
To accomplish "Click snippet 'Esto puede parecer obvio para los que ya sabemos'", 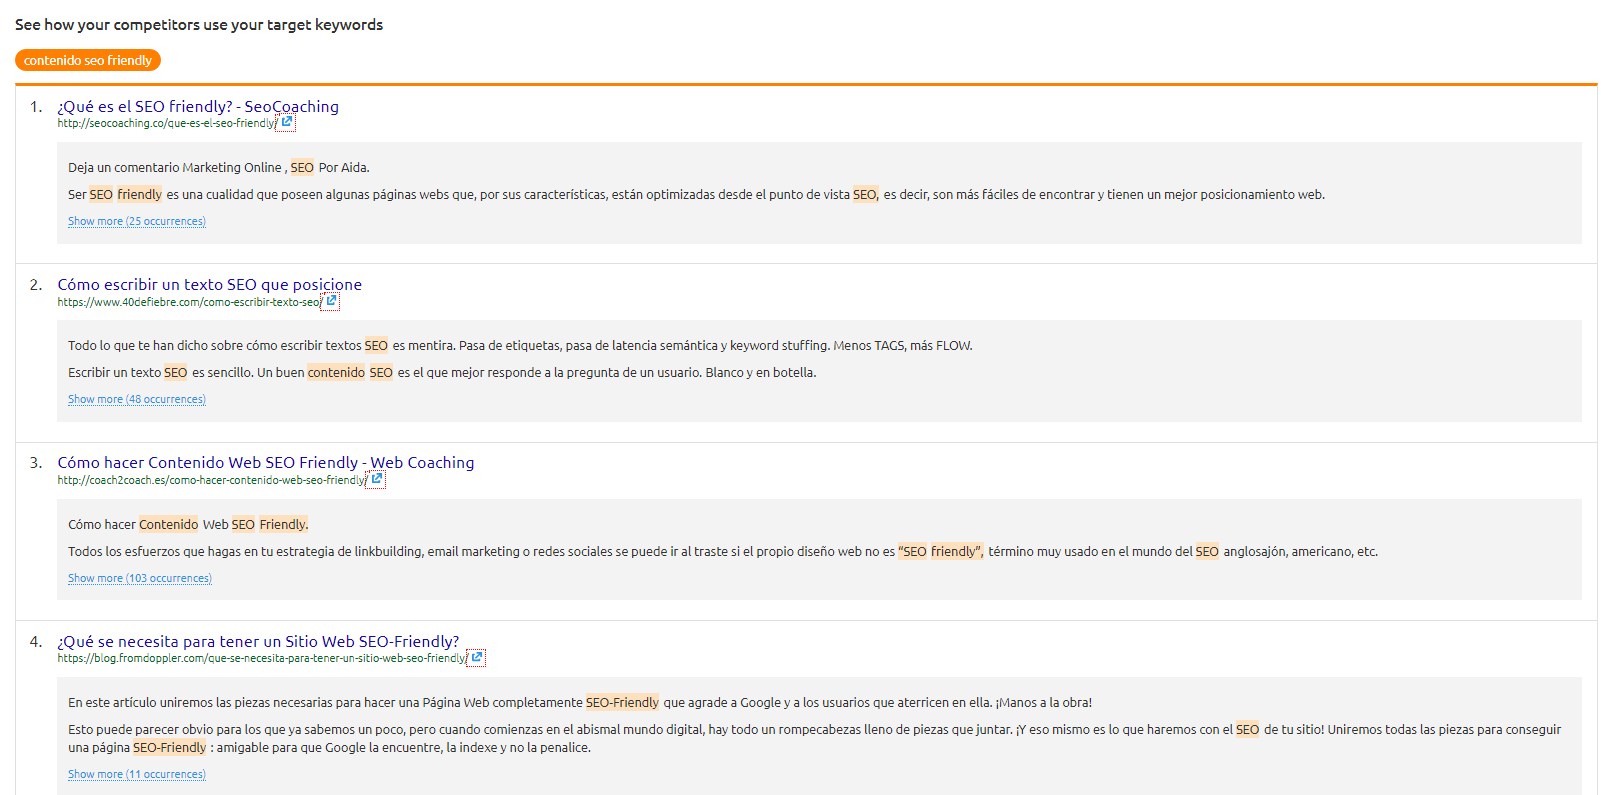I will [814, 738].
